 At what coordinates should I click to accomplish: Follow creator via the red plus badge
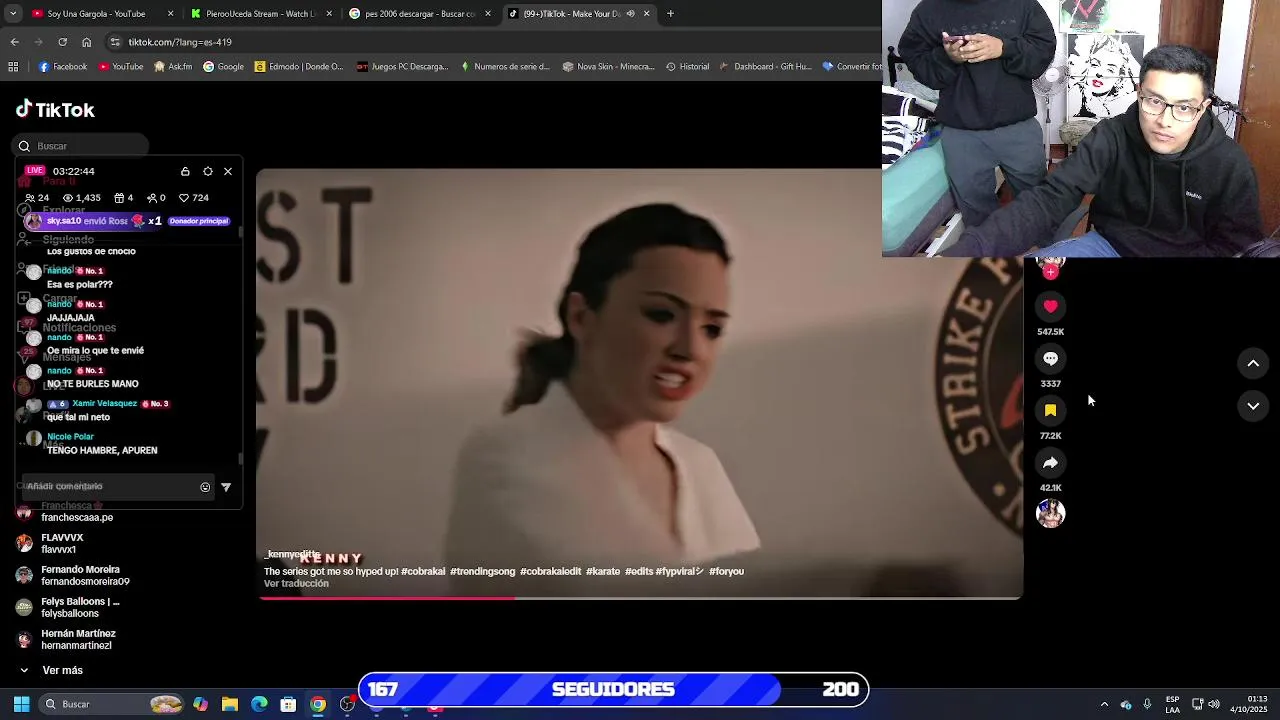point(1050,272)
